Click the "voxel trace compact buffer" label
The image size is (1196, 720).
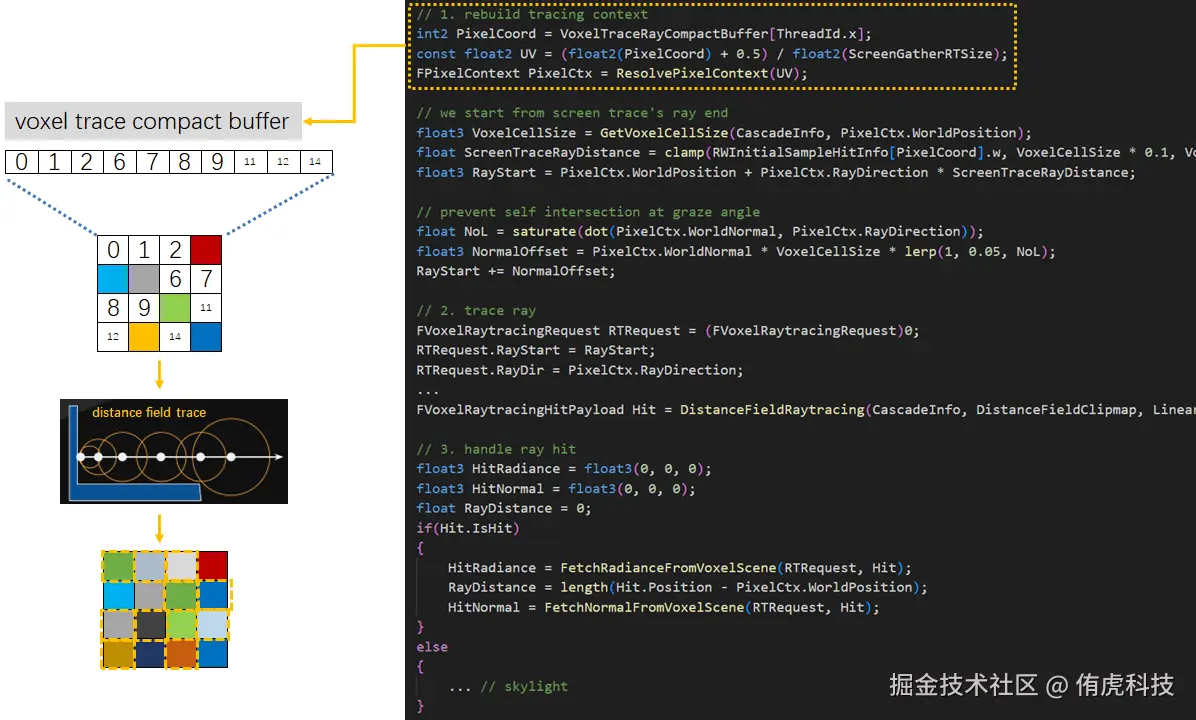point(153,121)
